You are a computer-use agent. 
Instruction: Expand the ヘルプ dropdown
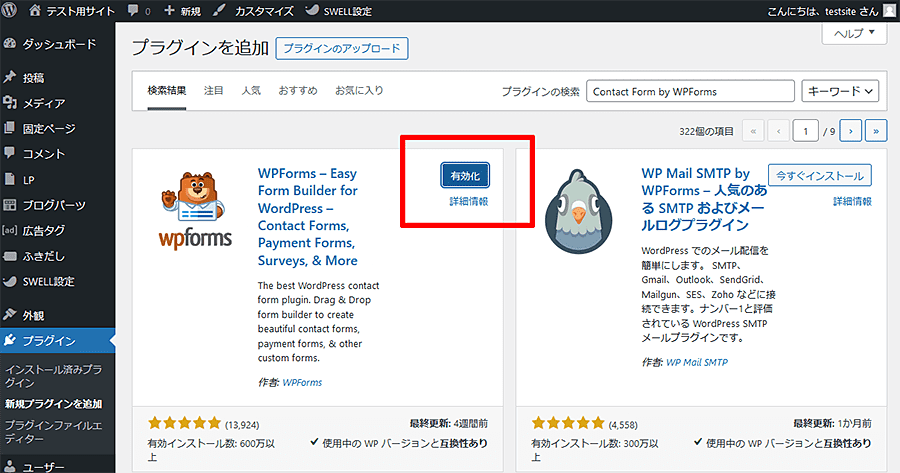(854, 33)
